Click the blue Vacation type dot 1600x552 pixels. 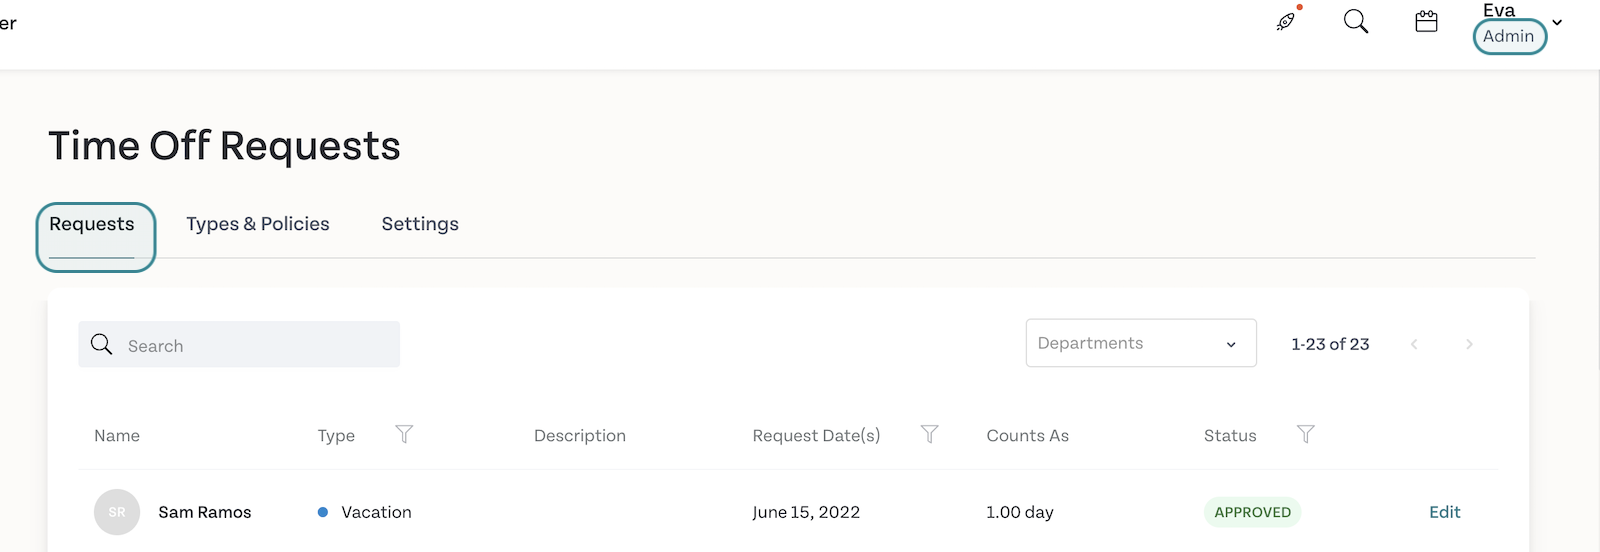pyautogui.click(x=323, y=512)
